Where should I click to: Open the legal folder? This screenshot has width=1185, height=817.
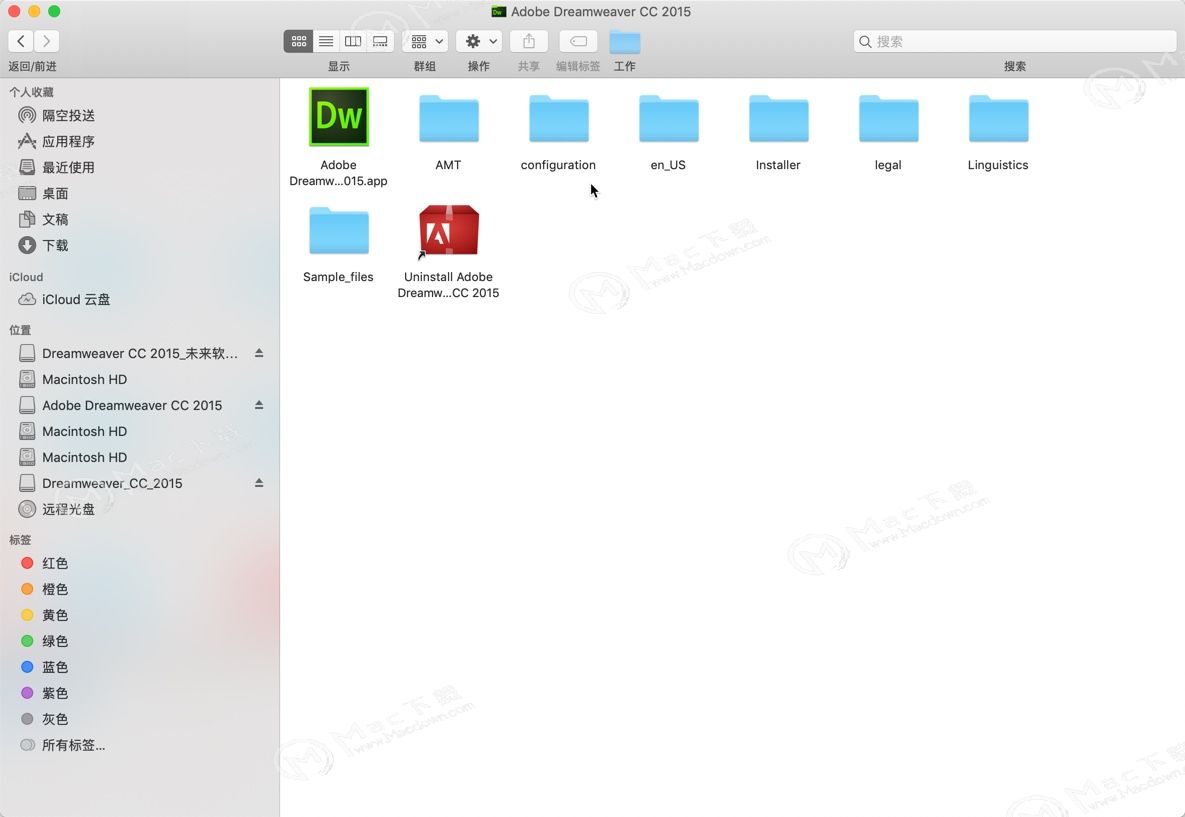[x=889, y=119]
